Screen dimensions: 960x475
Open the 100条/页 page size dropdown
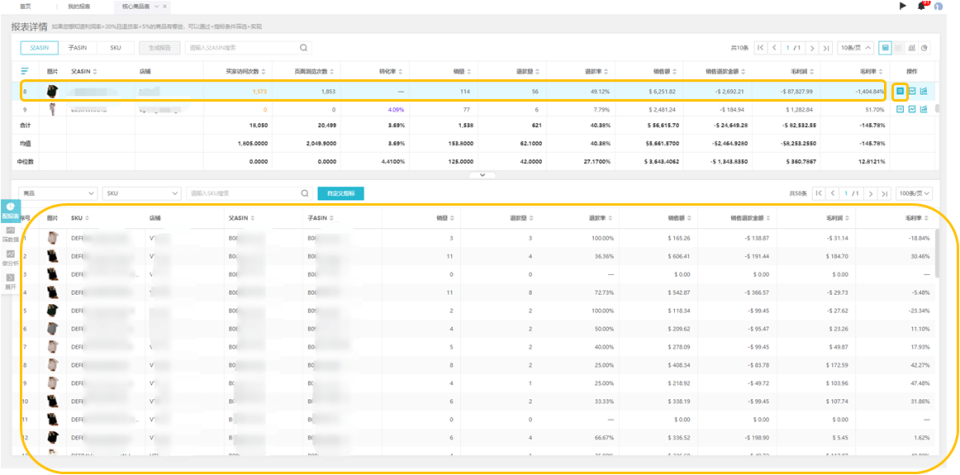914,193
